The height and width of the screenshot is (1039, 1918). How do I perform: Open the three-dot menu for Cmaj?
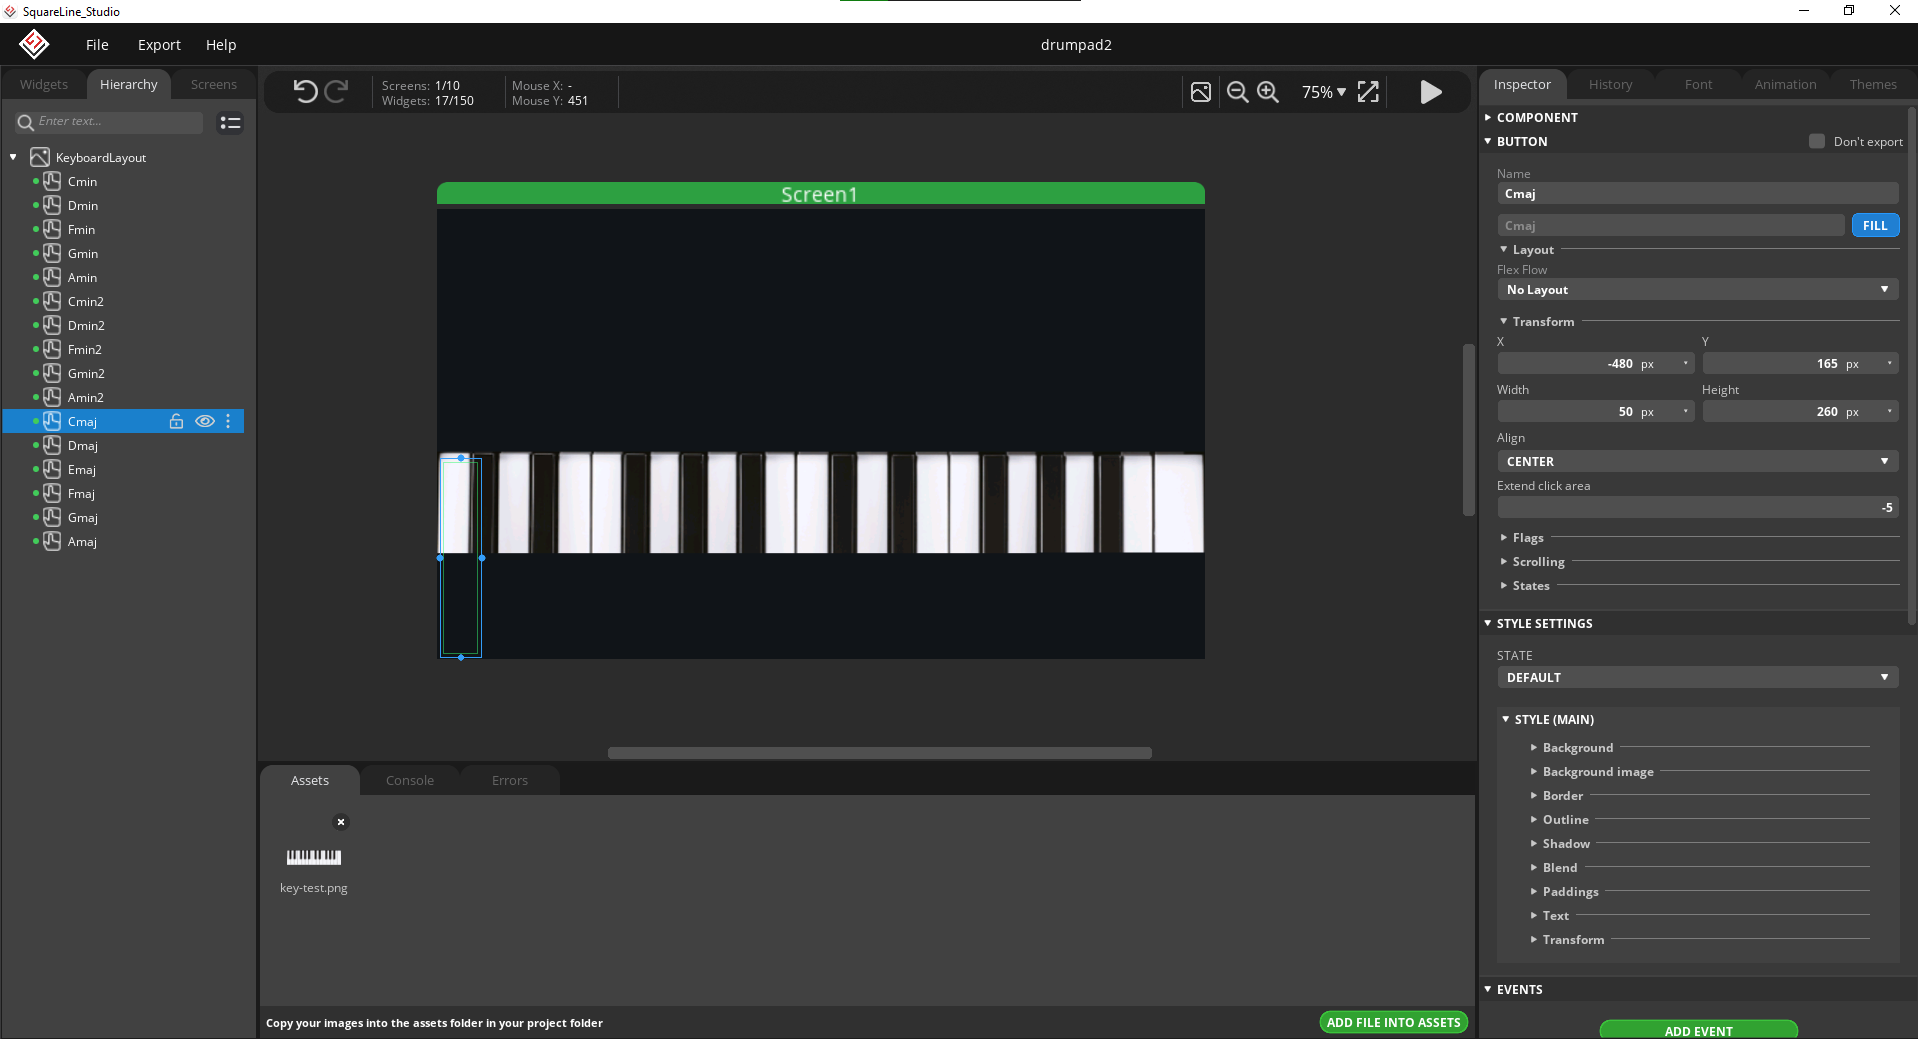pos(229,422)
